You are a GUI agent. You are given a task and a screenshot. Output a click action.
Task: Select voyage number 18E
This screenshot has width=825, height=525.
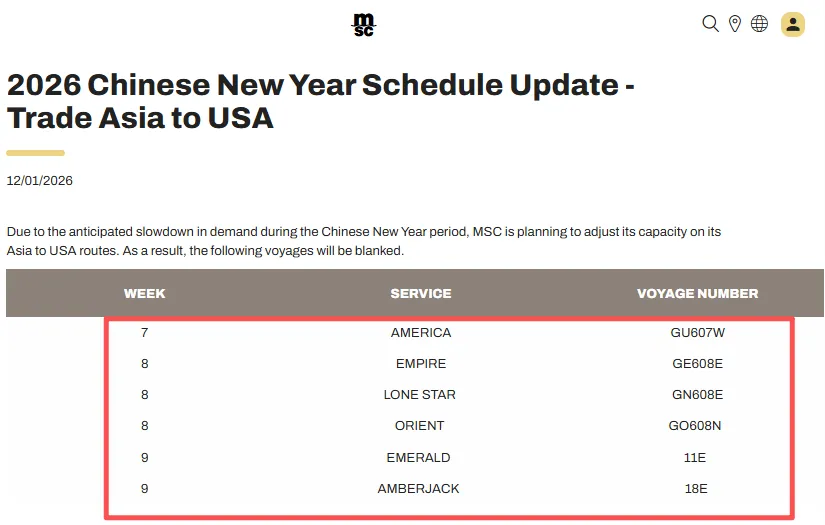[697, 489]
